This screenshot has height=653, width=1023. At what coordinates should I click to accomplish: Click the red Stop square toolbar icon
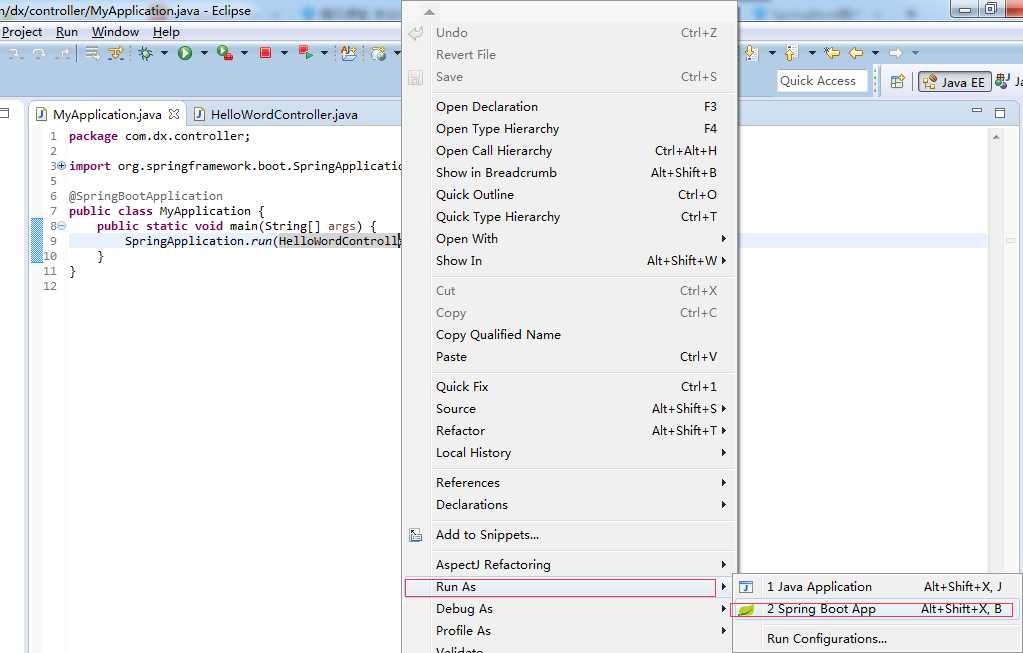266,53
